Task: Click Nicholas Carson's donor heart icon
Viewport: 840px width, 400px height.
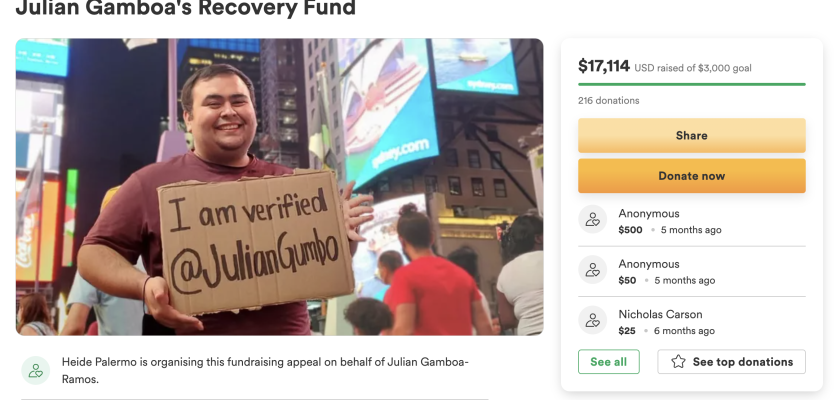Action: pos(592,320)
